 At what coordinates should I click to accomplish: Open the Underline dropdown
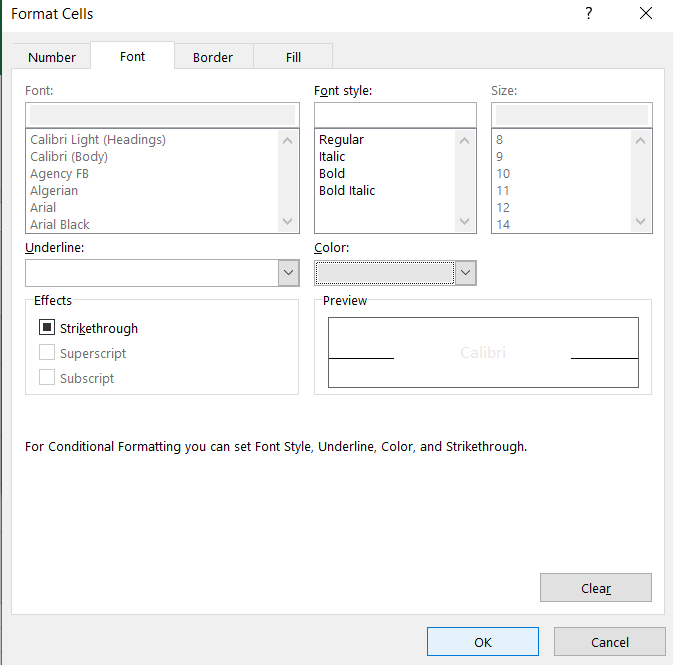[x=288, y=273]
